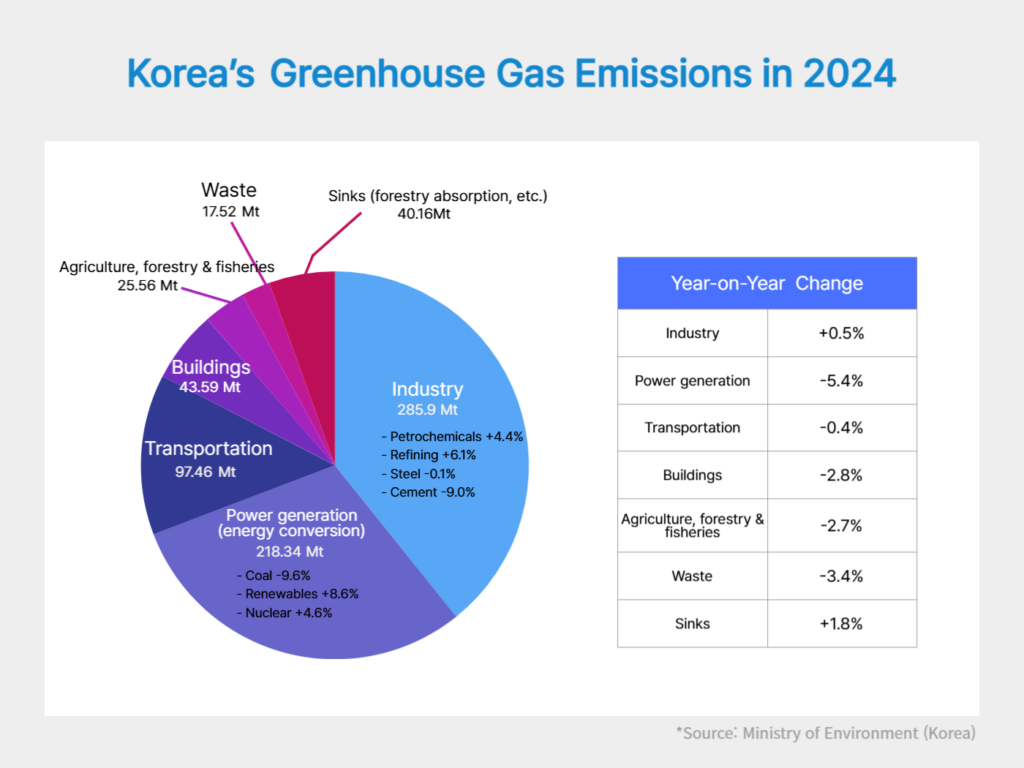Click the Sinks +1.8% table value
Screen dimensions: 1024x768
point(840,623)
